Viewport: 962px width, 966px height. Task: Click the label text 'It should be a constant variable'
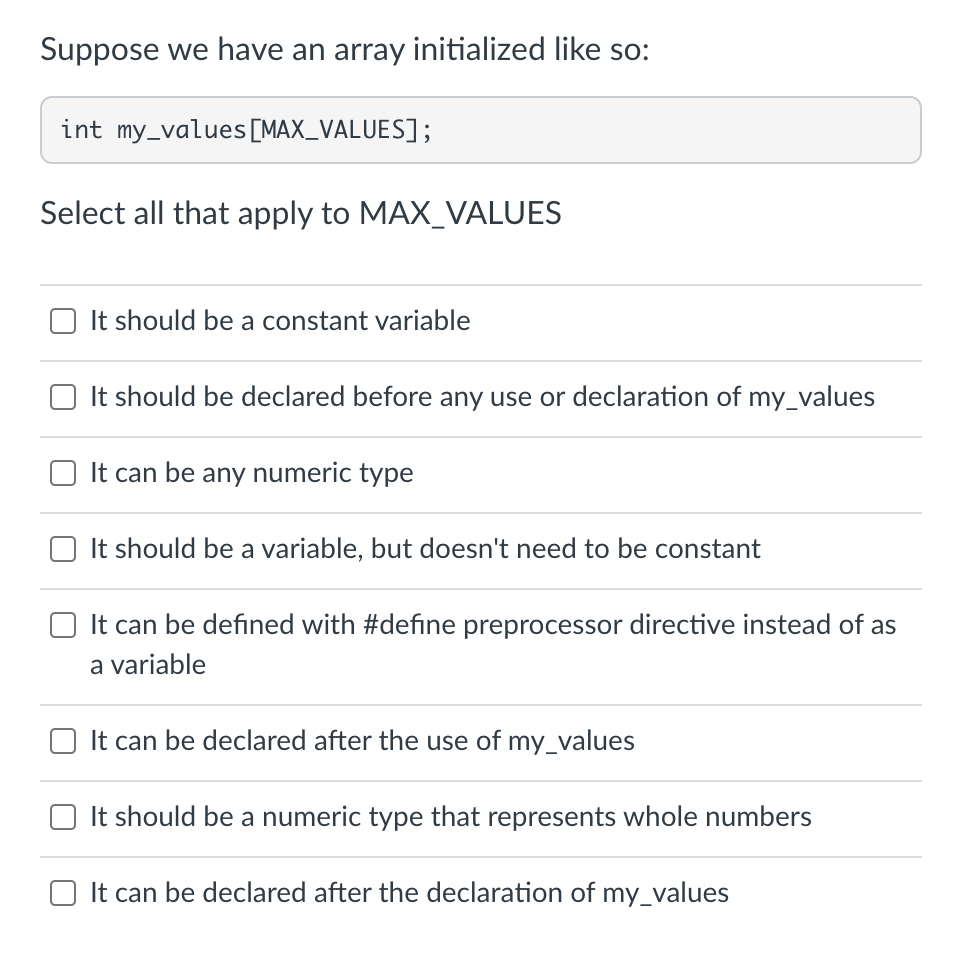pyautogui.click(x=280, y=321)
